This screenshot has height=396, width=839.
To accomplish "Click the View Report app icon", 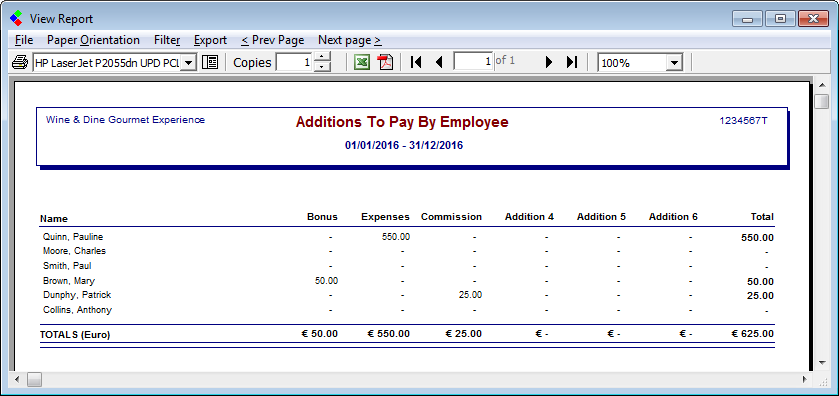I will pos(16,19).
